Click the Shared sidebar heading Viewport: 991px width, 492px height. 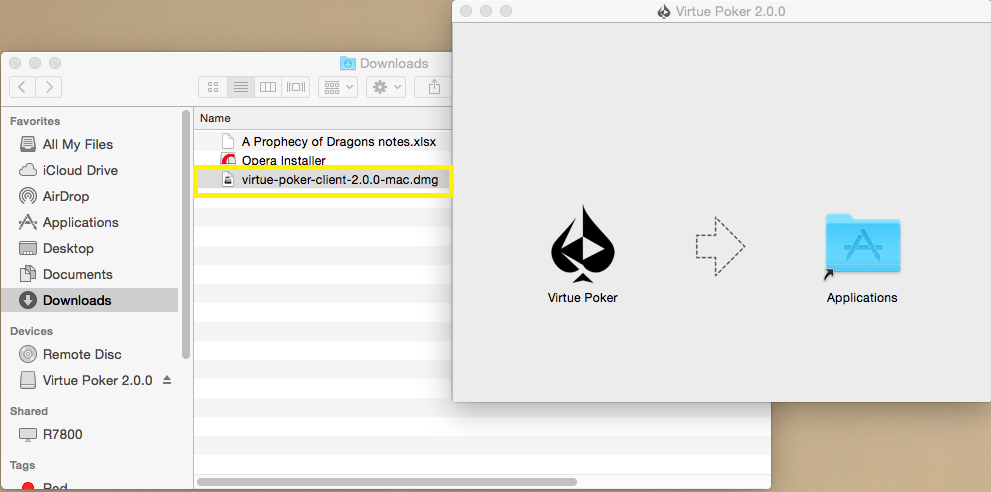point(28,411)
